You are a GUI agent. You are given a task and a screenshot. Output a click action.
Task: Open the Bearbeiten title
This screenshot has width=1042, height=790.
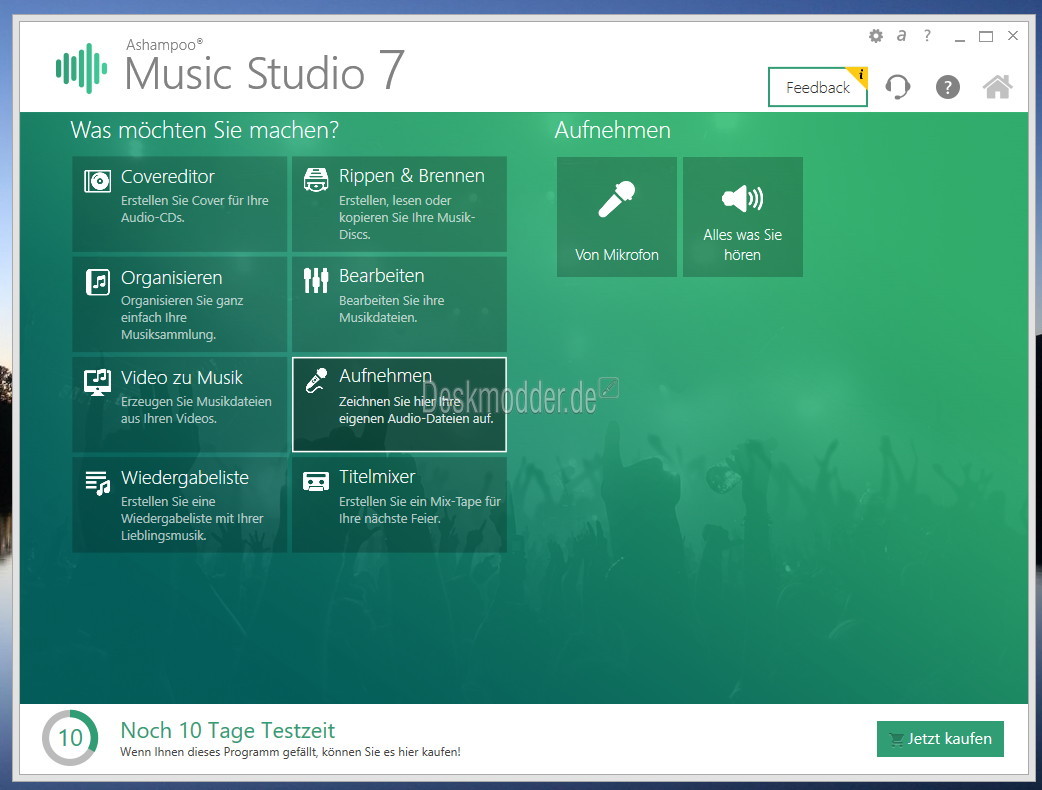click(381, 276)
